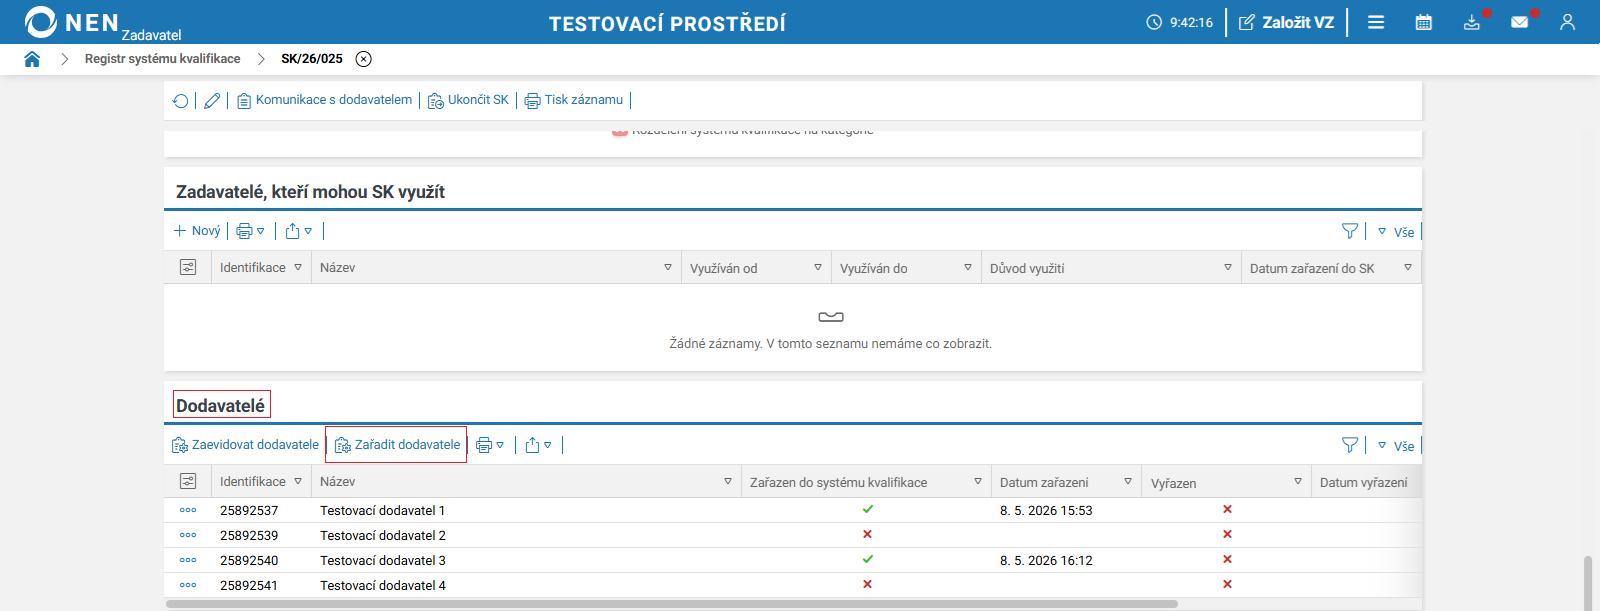Open row menu for Testovací dodavatel 1
1600x611 pixels.
(188, 510)
